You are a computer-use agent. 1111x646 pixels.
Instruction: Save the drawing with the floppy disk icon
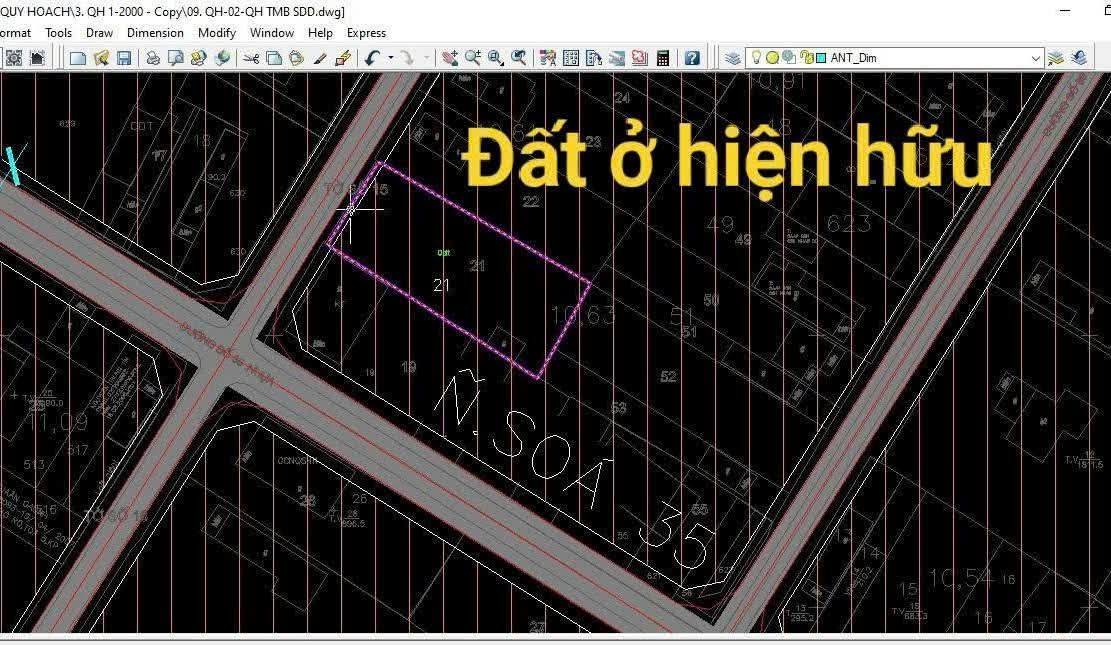[x=124, y=58]
